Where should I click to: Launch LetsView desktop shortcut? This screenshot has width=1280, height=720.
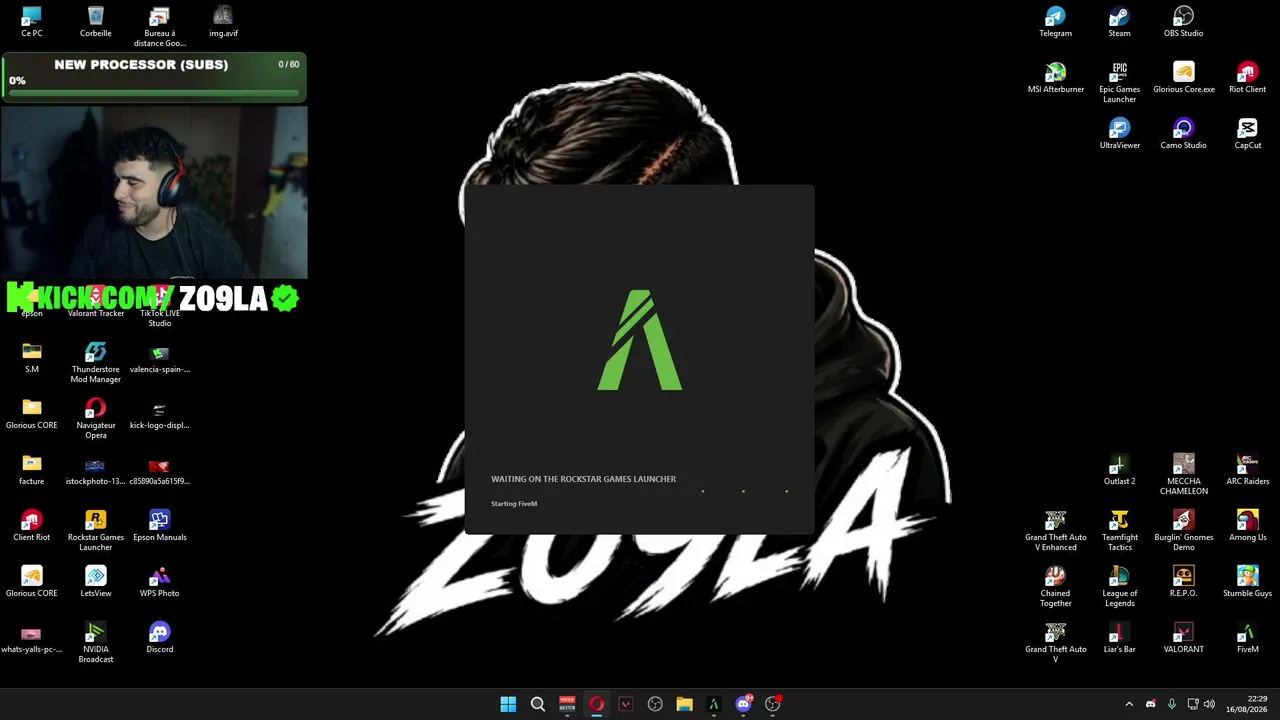pos(96,582)
